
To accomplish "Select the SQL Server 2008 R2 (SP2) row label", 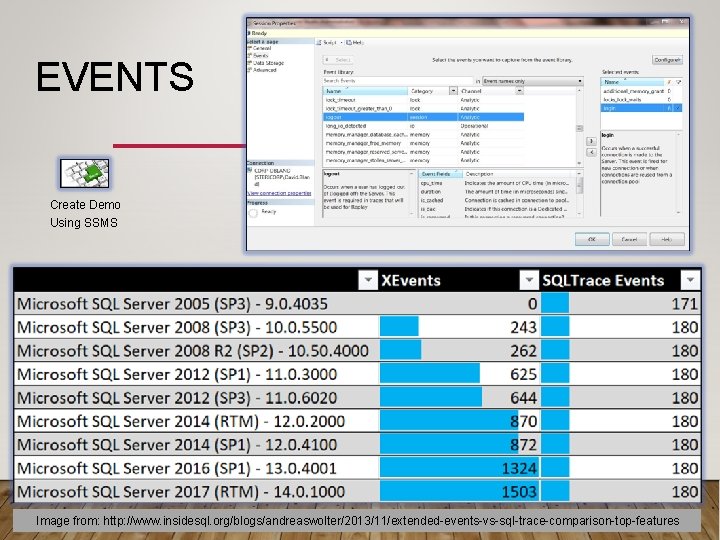I will (192, 350).
